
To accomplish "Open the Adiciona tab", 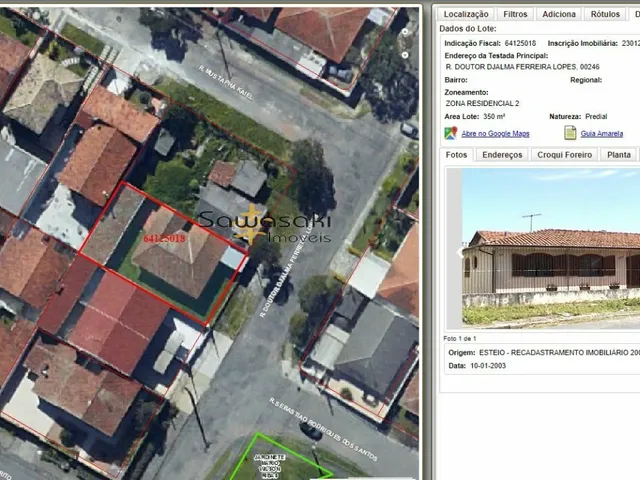I will pyautogui.click(x=559, y=14).
